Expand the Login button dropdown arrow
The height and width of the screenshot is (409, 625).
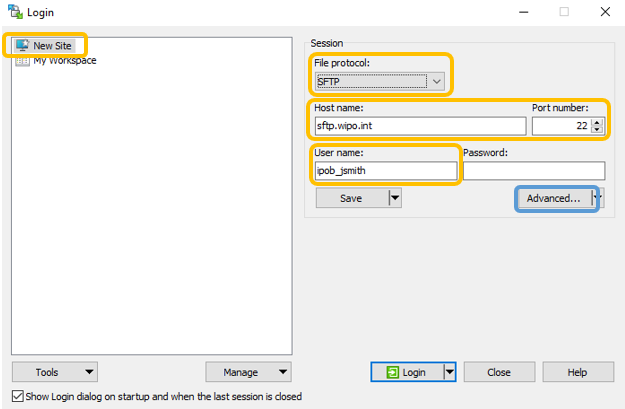pos(449,372)
